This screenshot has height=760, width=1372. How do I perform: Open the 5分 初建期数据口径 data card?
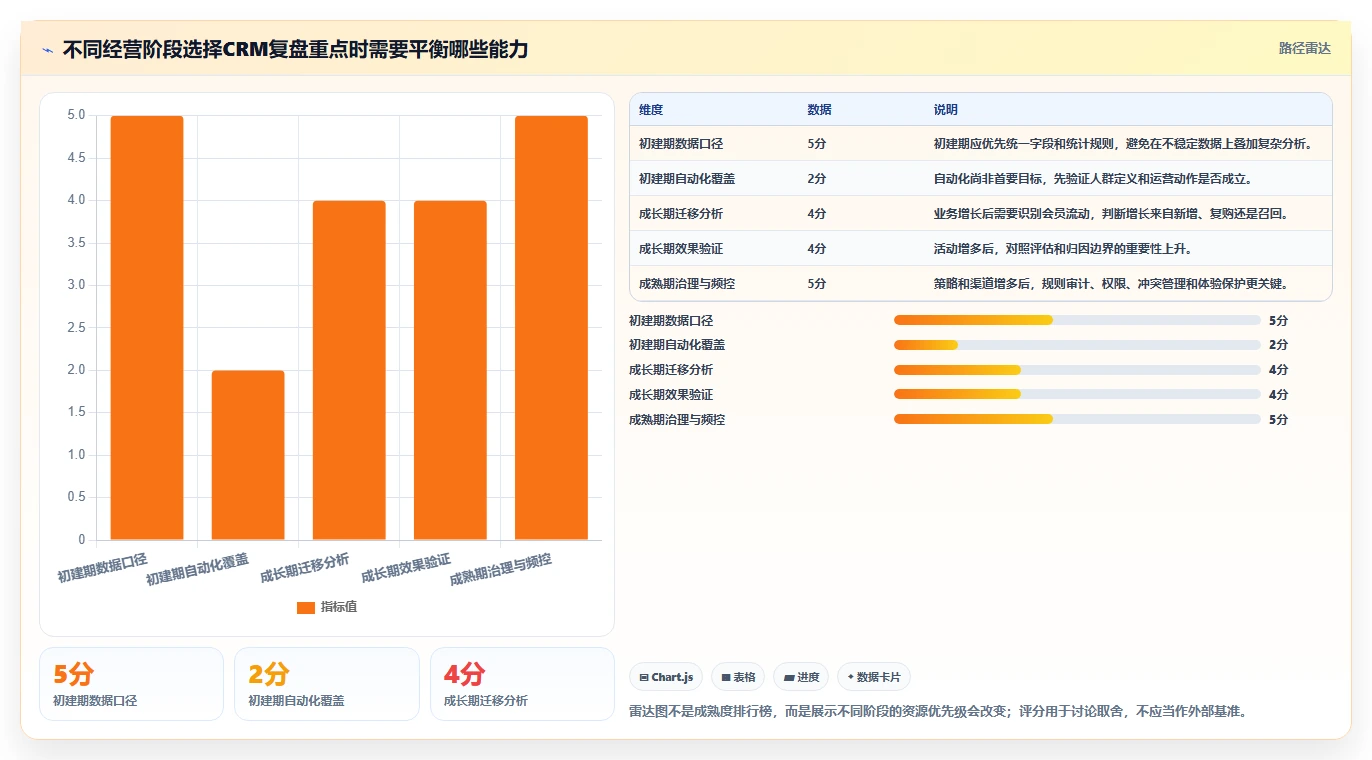[x=131, y=684]
